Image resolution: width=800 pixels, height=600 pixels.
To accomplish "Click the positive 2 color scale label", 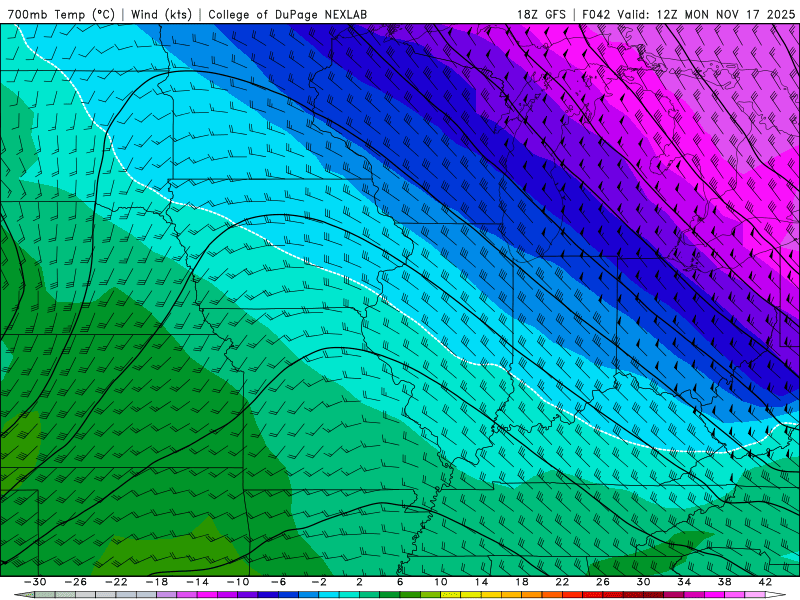I will (359, 582).
